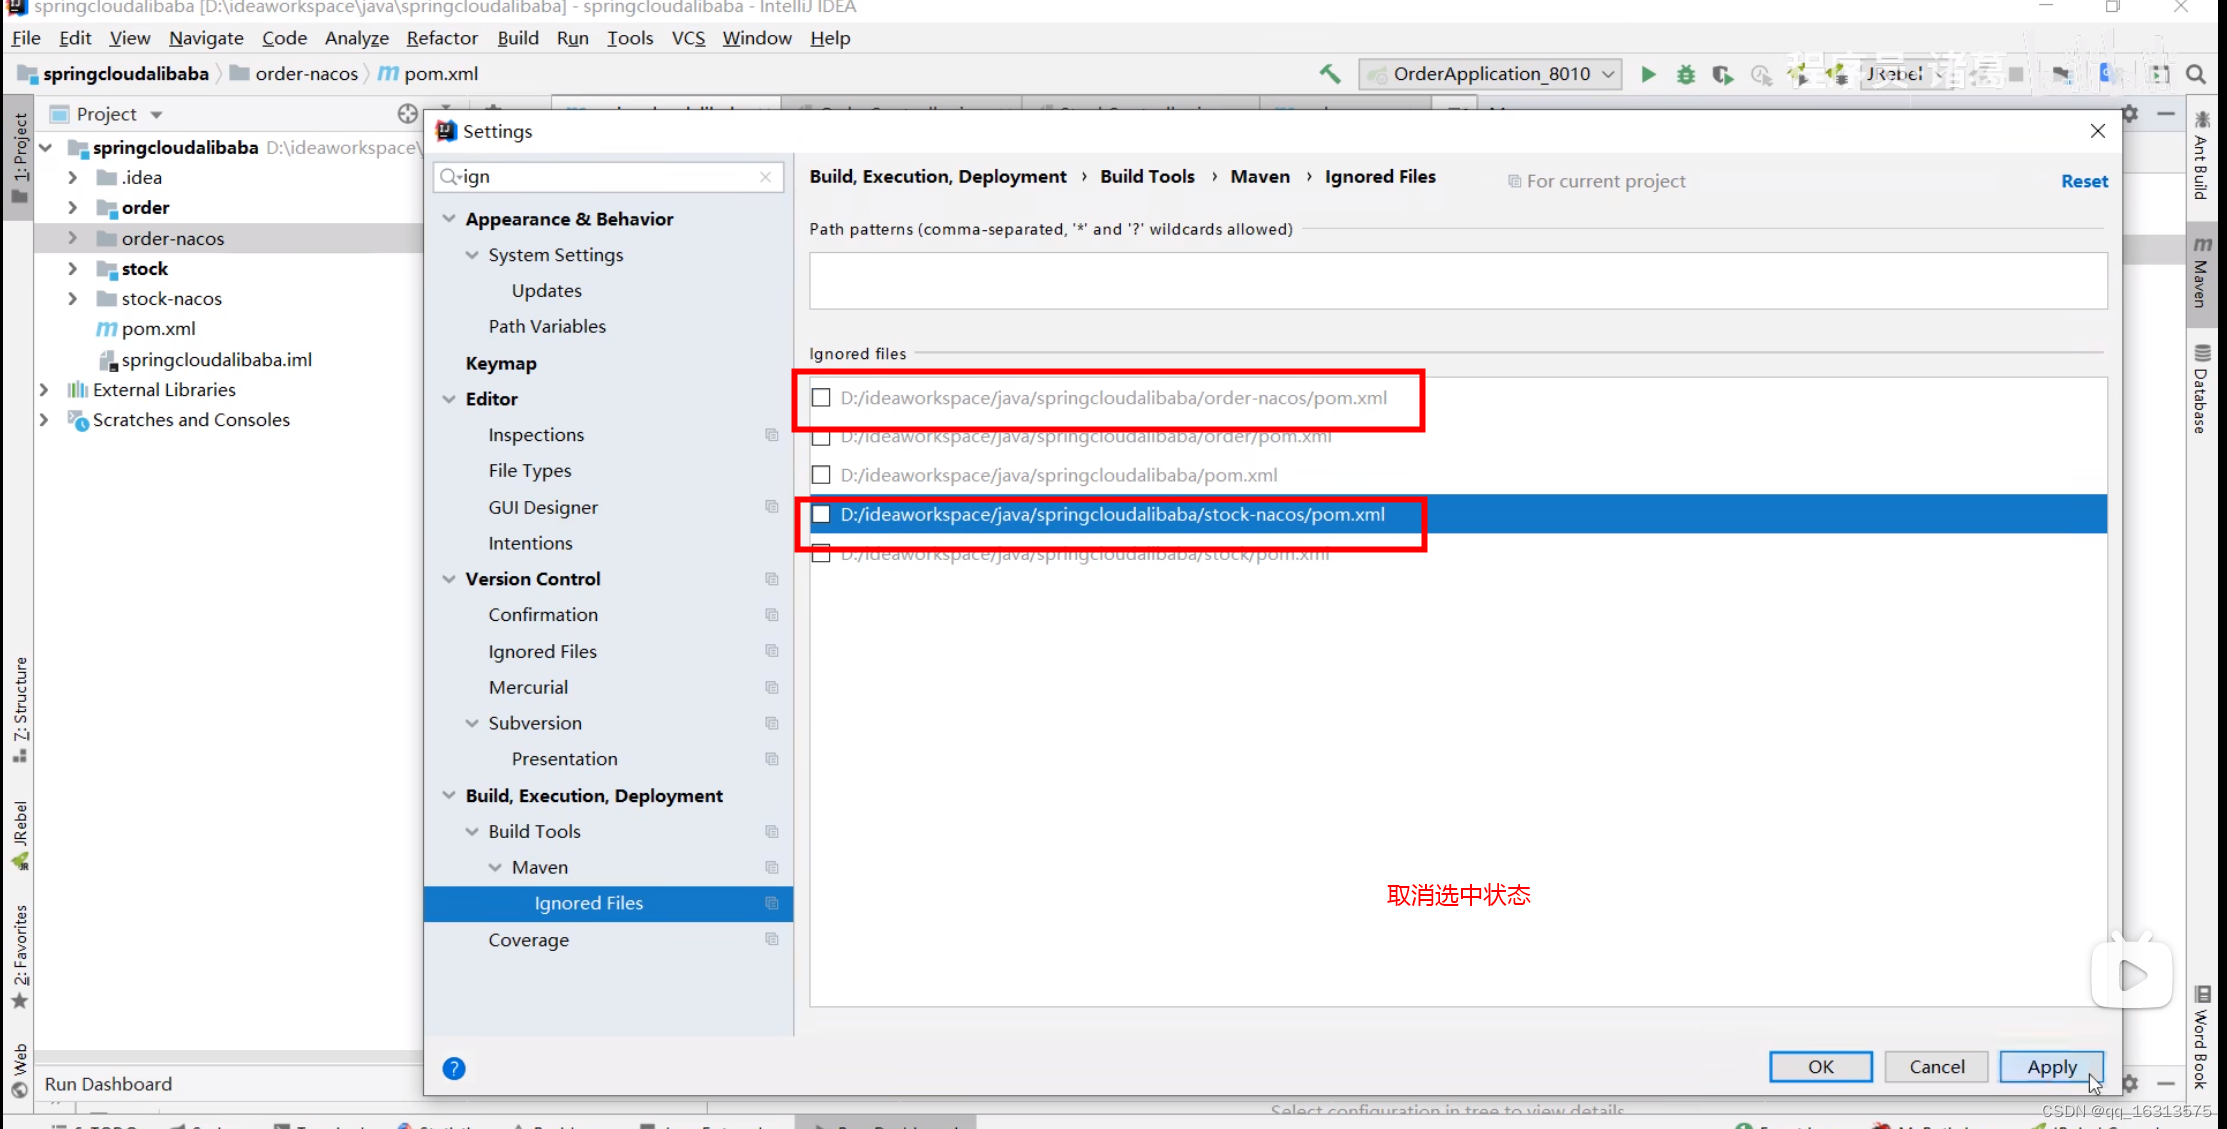Close the Settings dialog
Screen dimensions: 2227x1129
tap(2097, 131)
